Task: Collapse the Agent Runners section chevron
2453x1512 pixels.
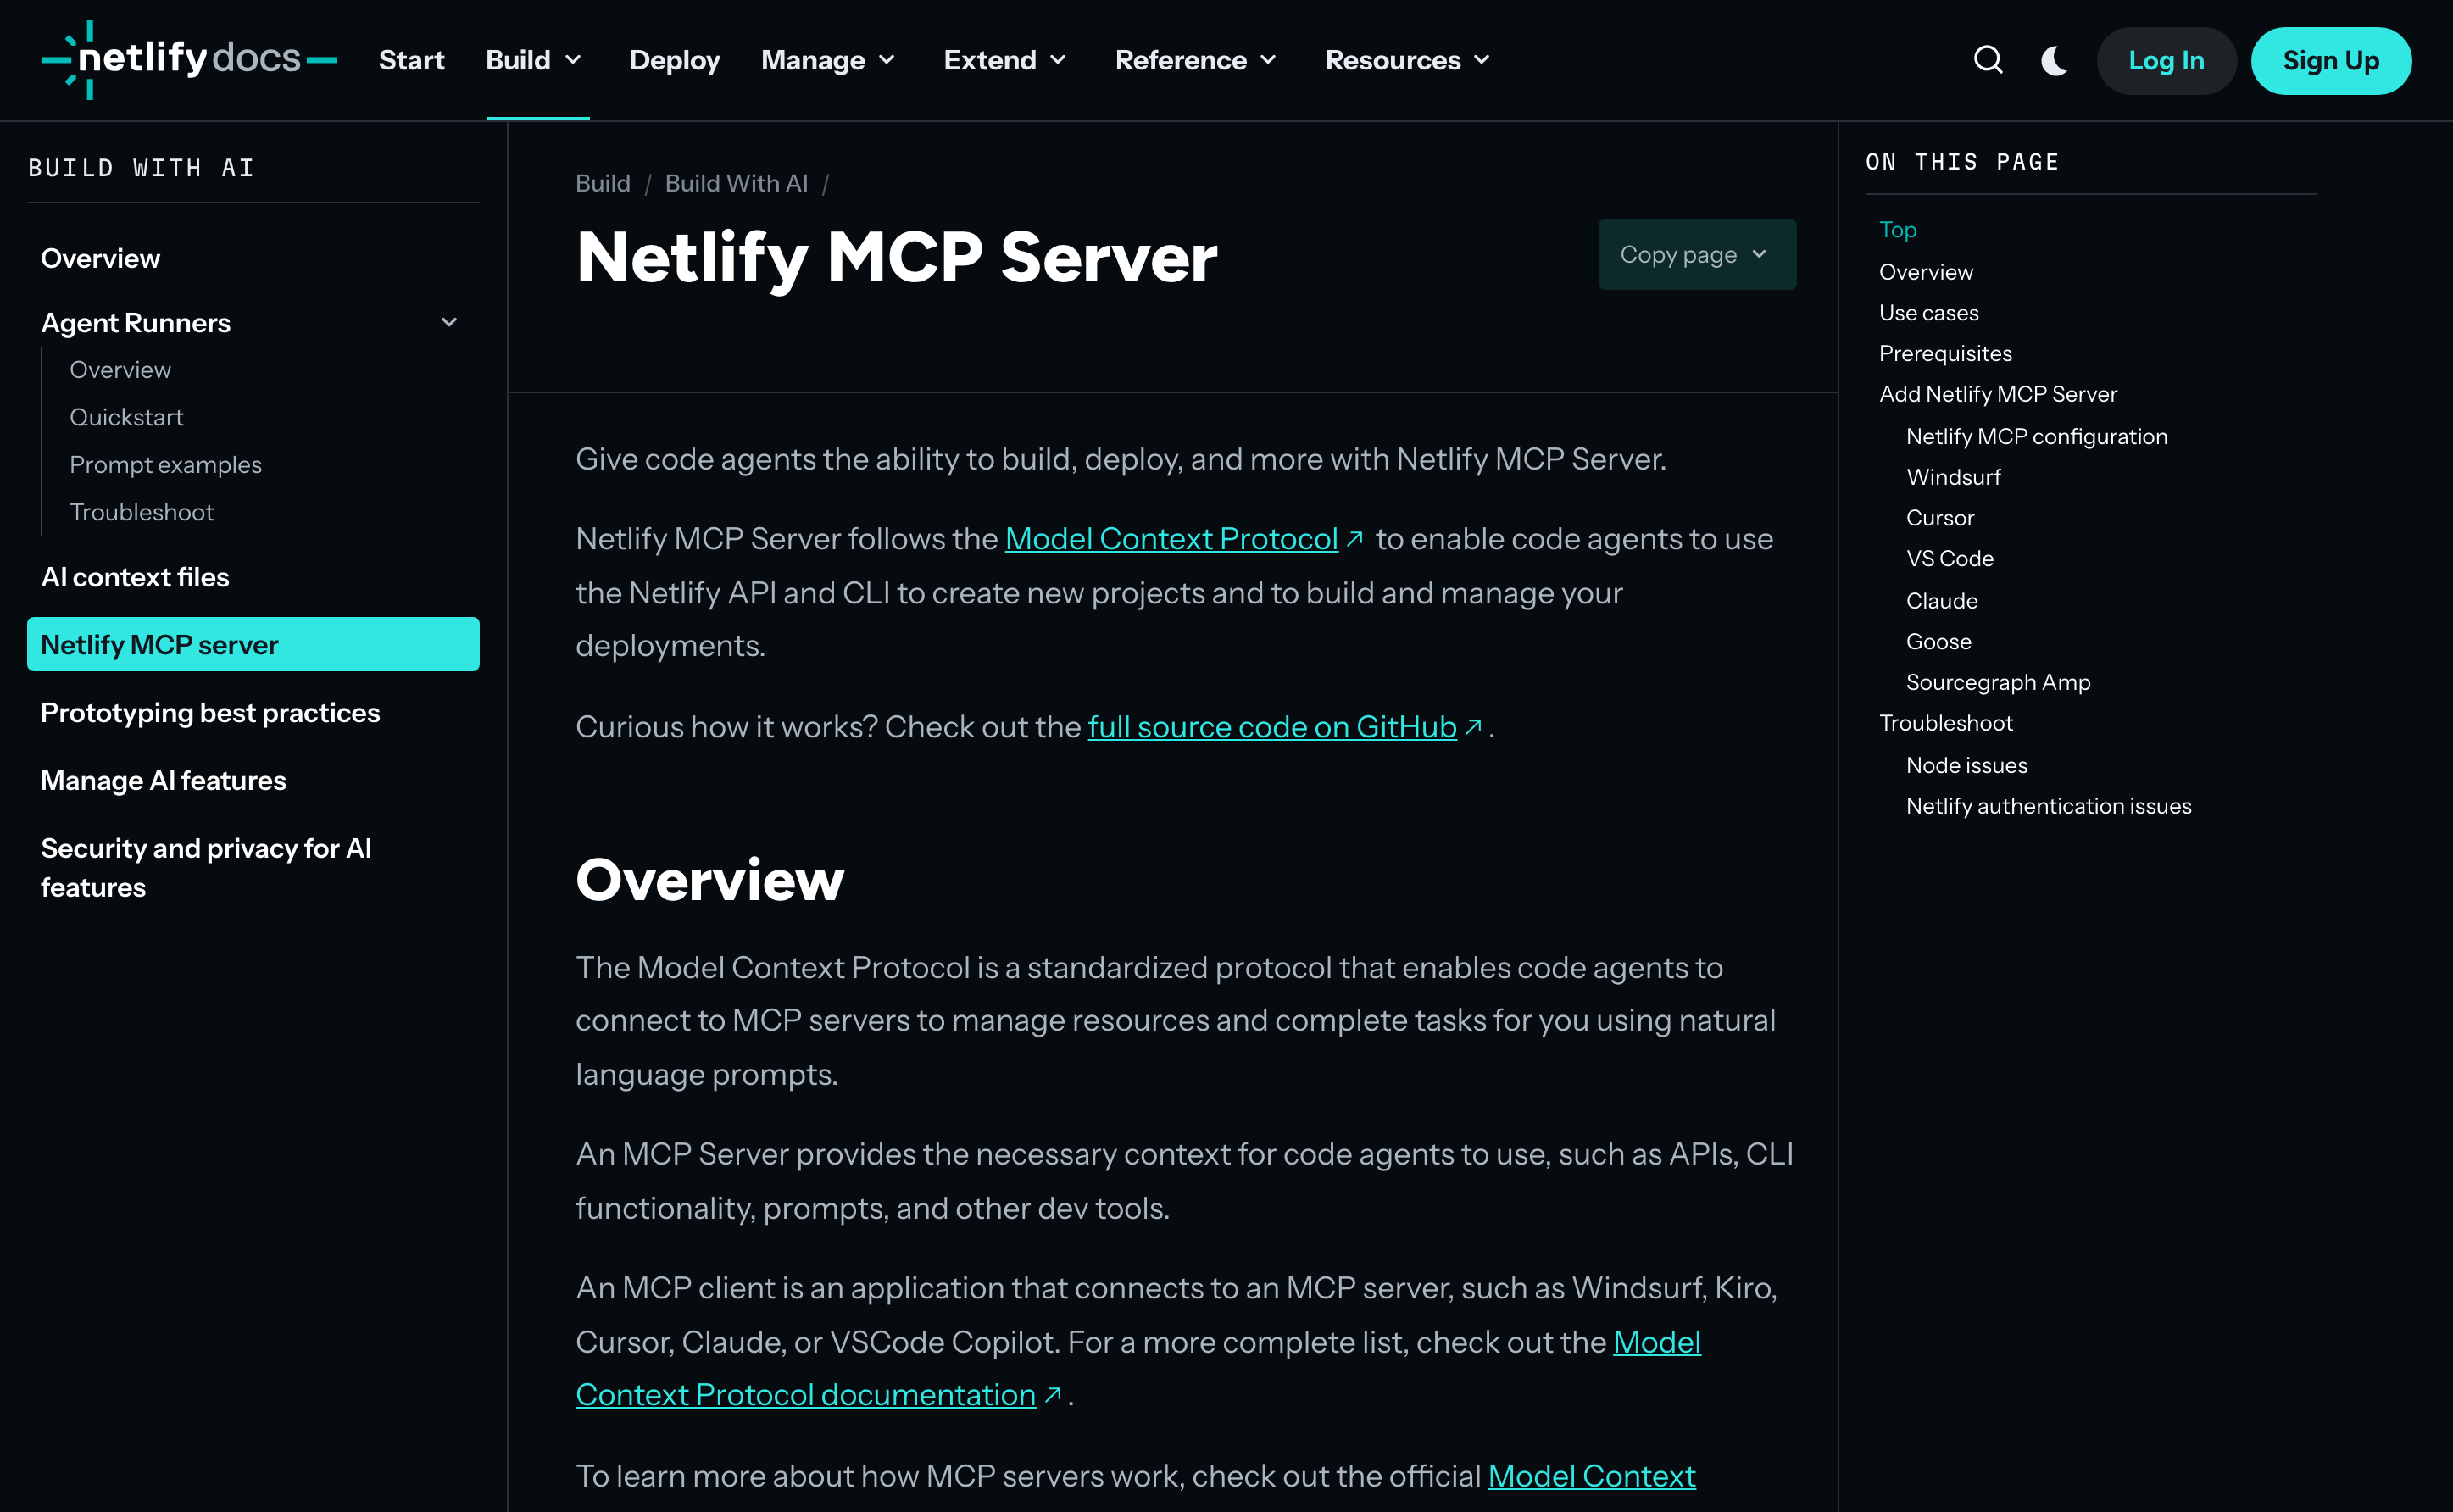Action: pos(449,322)
